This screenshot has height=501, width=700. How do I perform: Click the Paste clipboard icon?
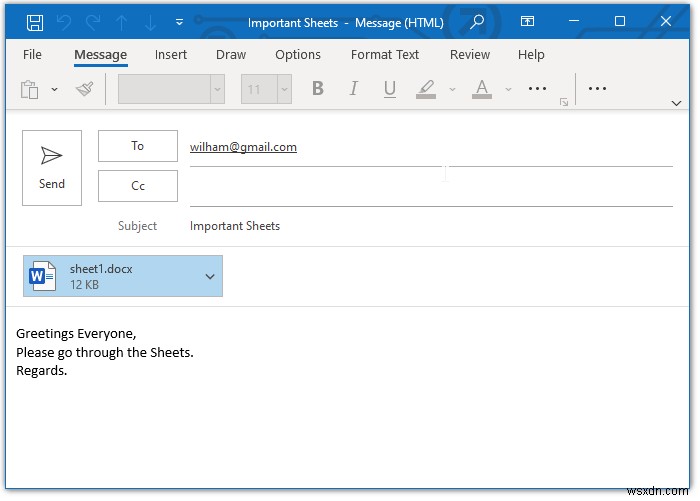click(x=29, y=89)
